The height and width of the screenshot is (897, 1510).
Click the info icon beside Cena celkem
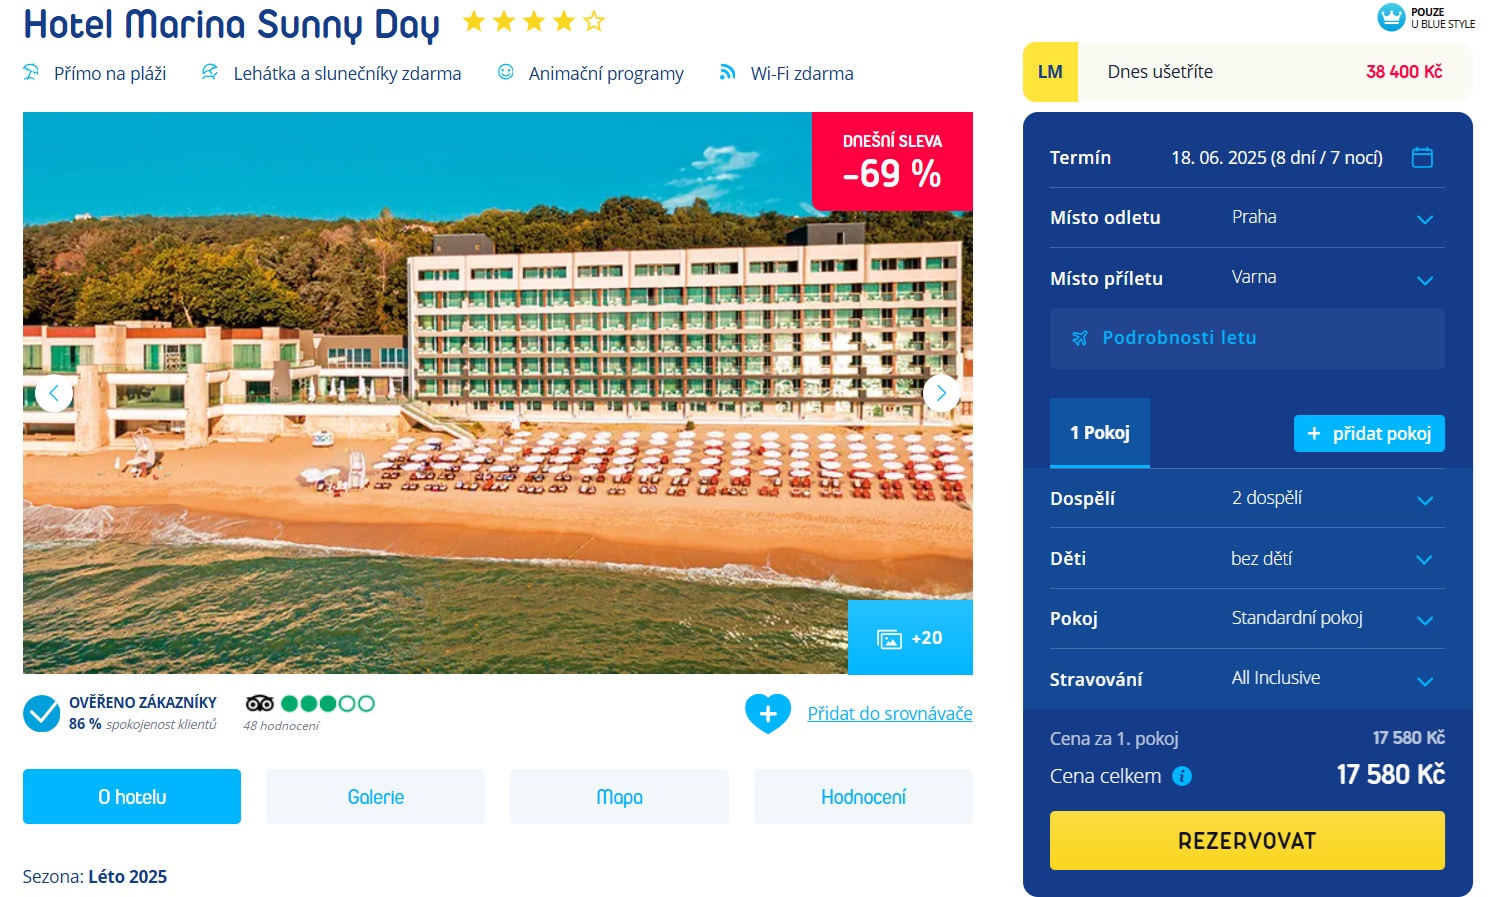click(1182, 776)
